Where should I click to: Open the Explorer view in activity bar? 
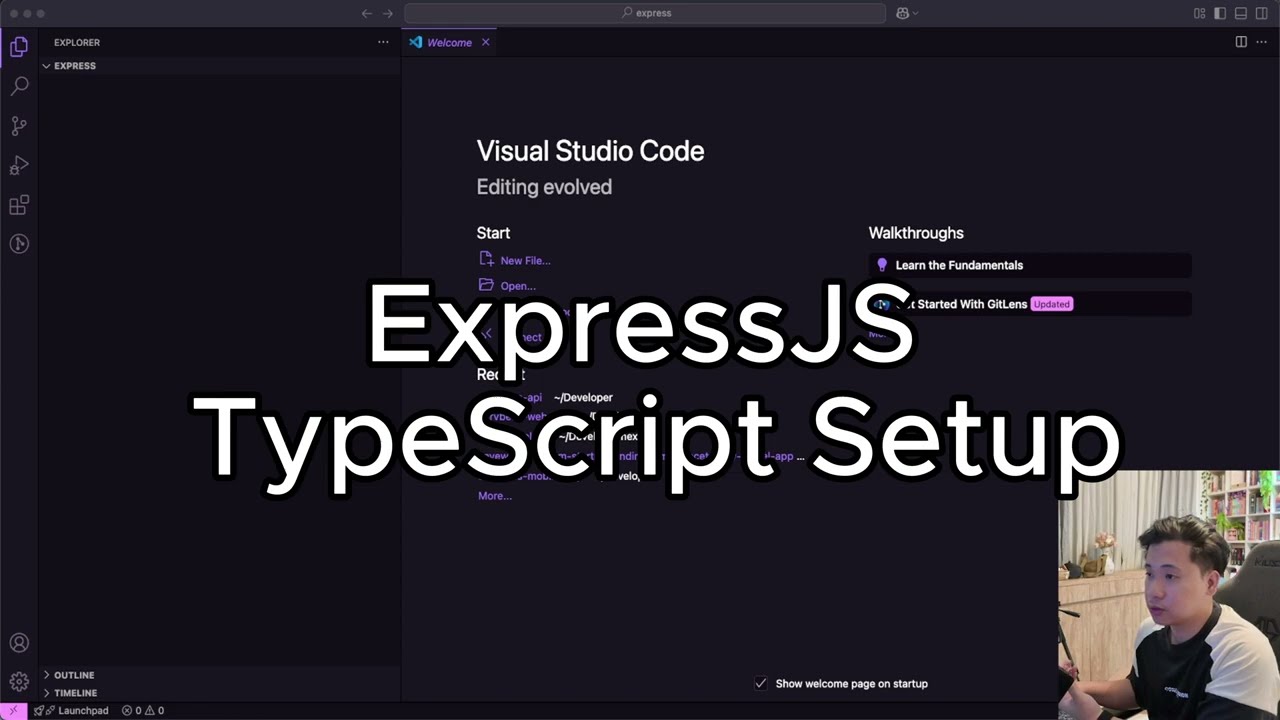tap(19, 46)
